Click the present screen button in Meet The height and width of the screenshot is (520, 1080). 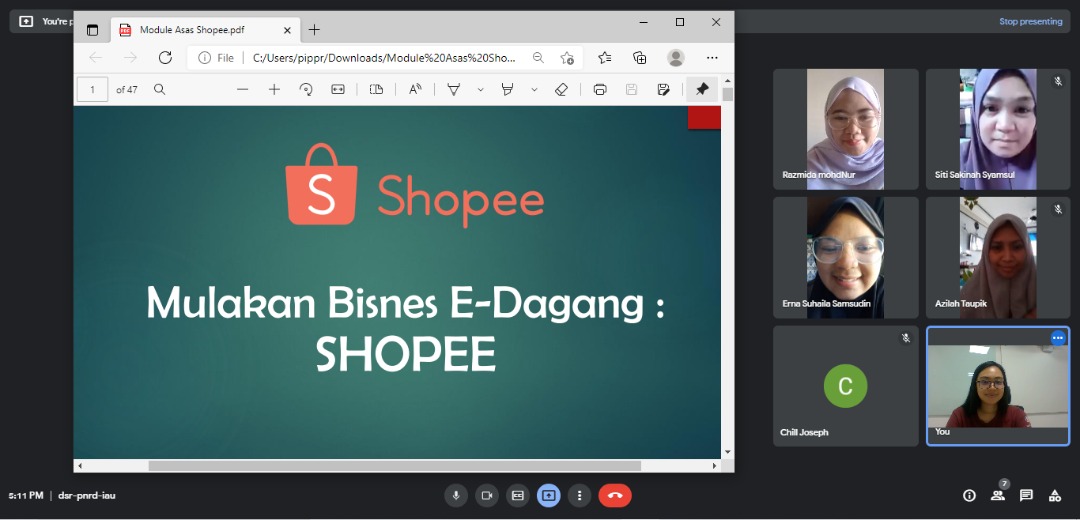pos(548,495)
